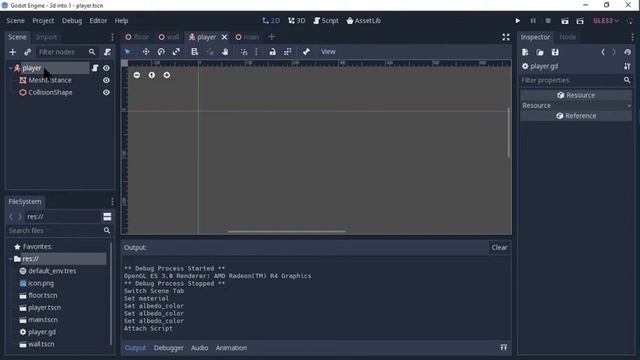Toggle FileSystem split view mode
The height and width of the screenshot is (360, 640).
(x=107, y=217)
